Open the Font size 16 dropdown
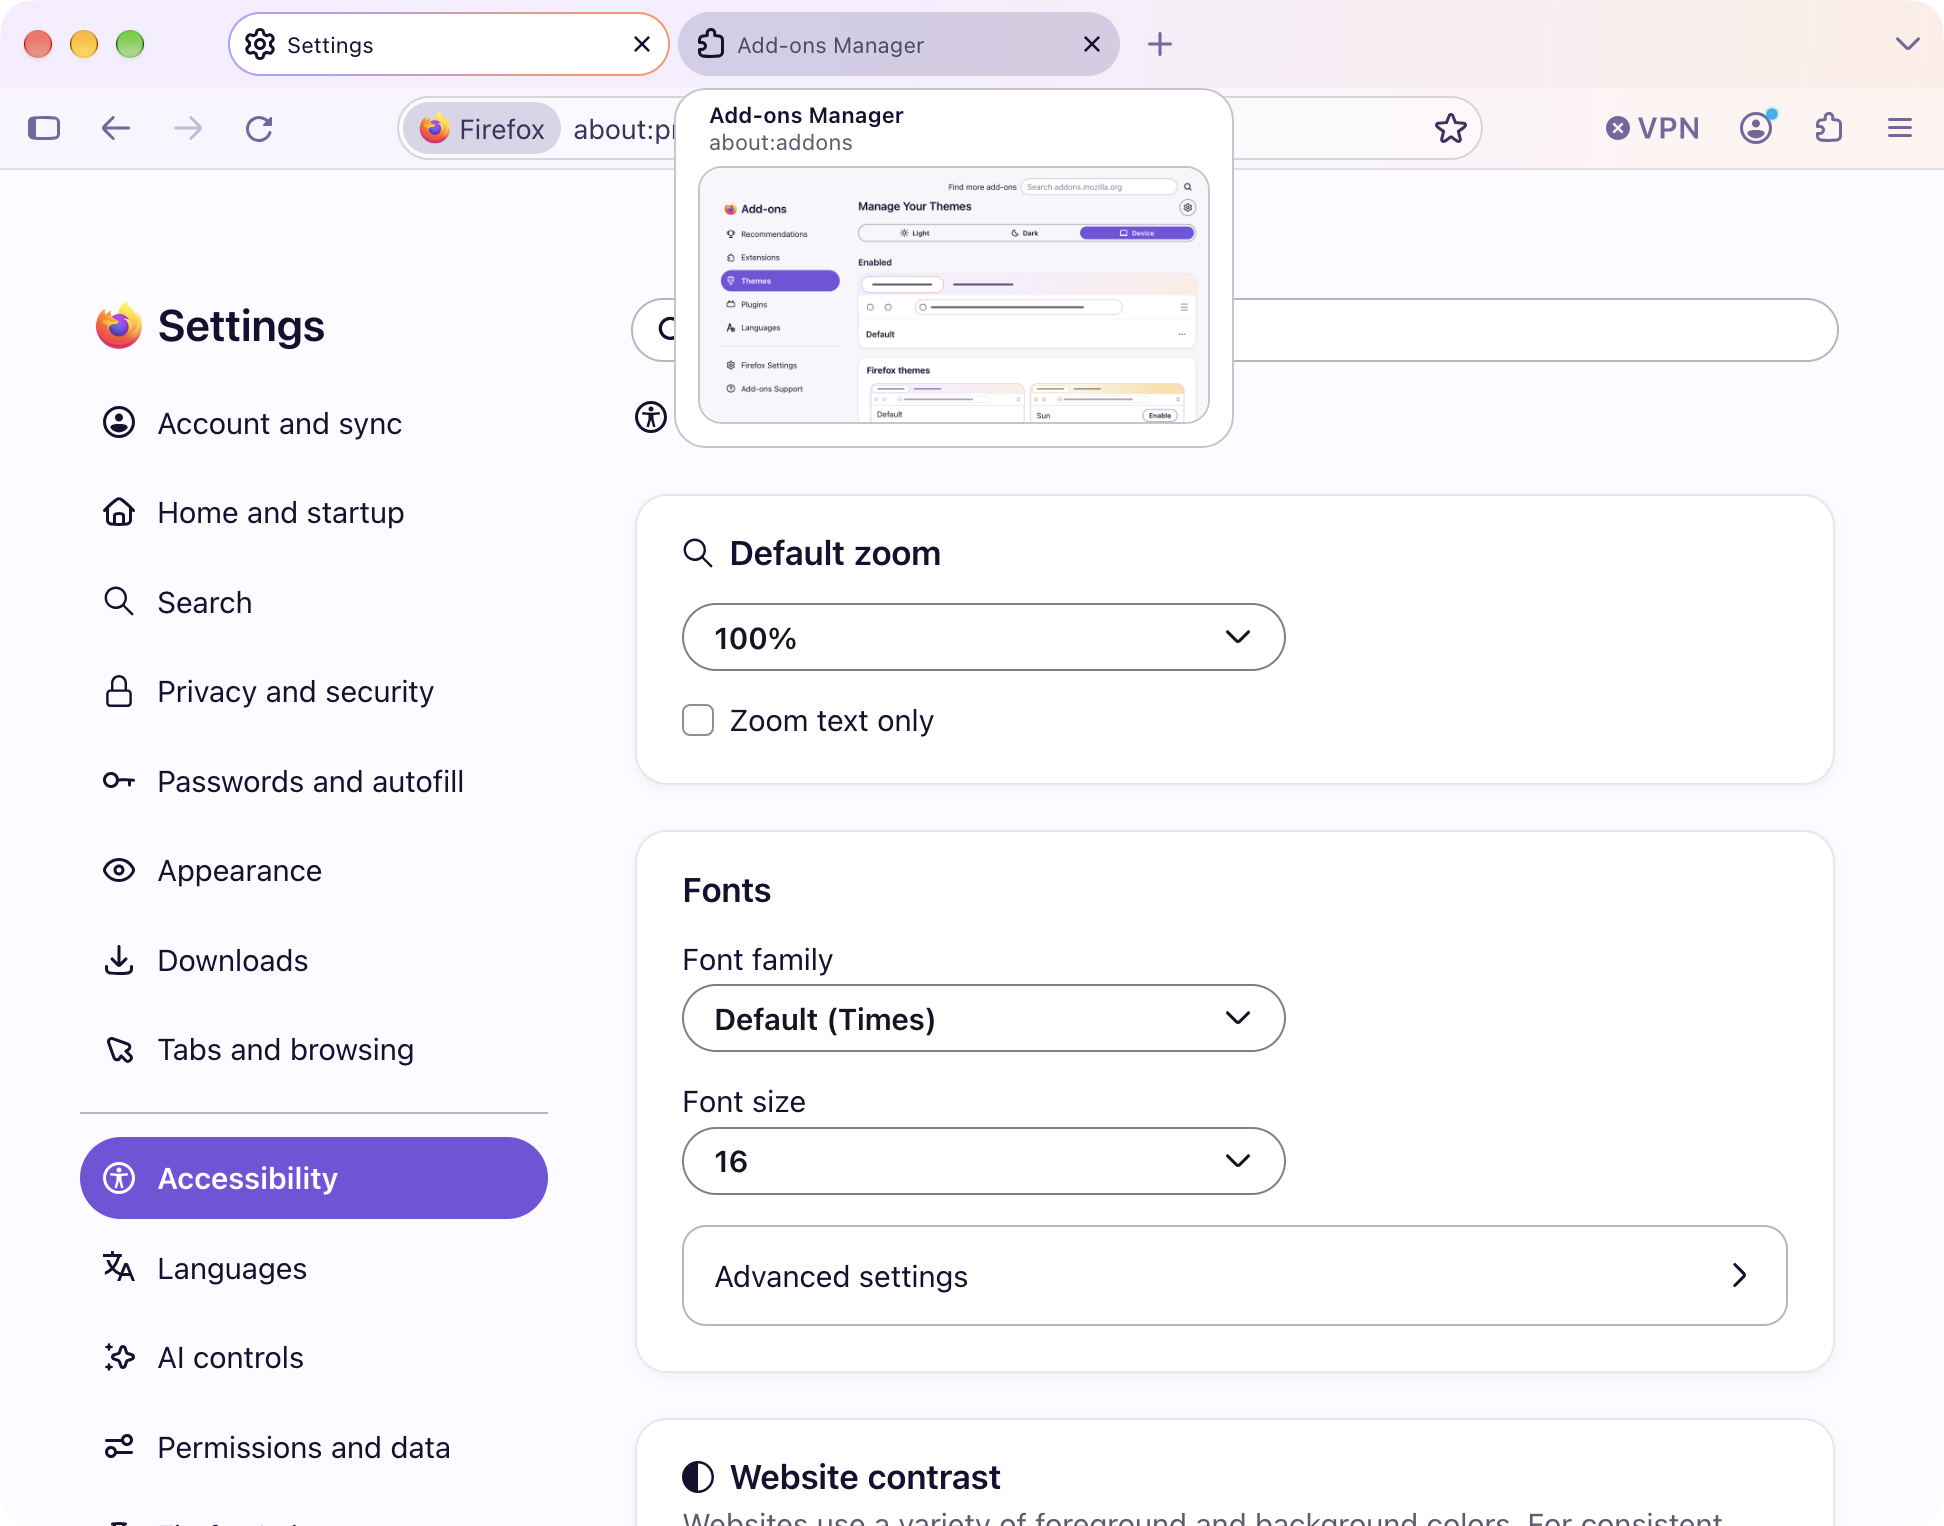 [x=983, y=1161]
